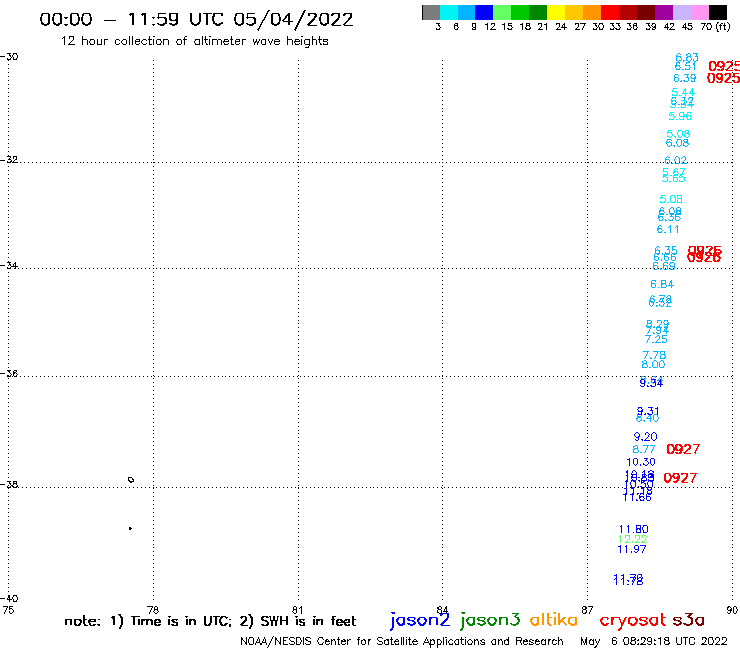Select the wave height value "11.80"
Image resolution: width=740 pixels, height=650 pixels.
pos(633,529)
